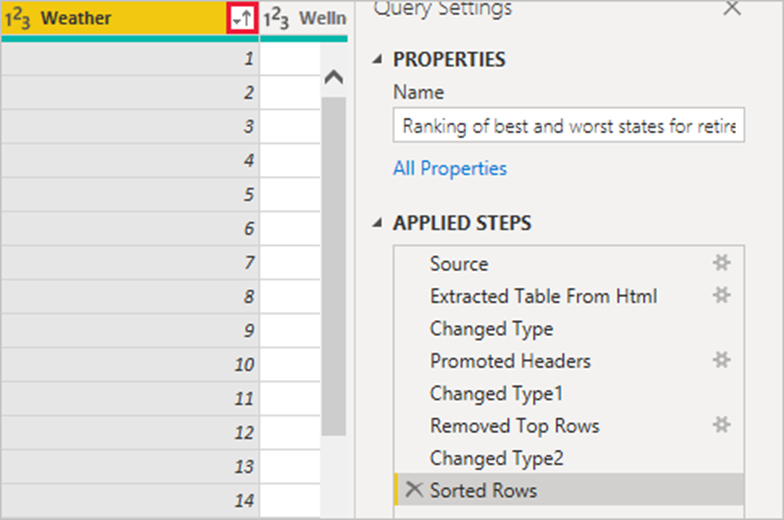Select the Changed Type2 applied step
Image resolution: width=784 pixels, height=520 pixels.
click(496, 458)
